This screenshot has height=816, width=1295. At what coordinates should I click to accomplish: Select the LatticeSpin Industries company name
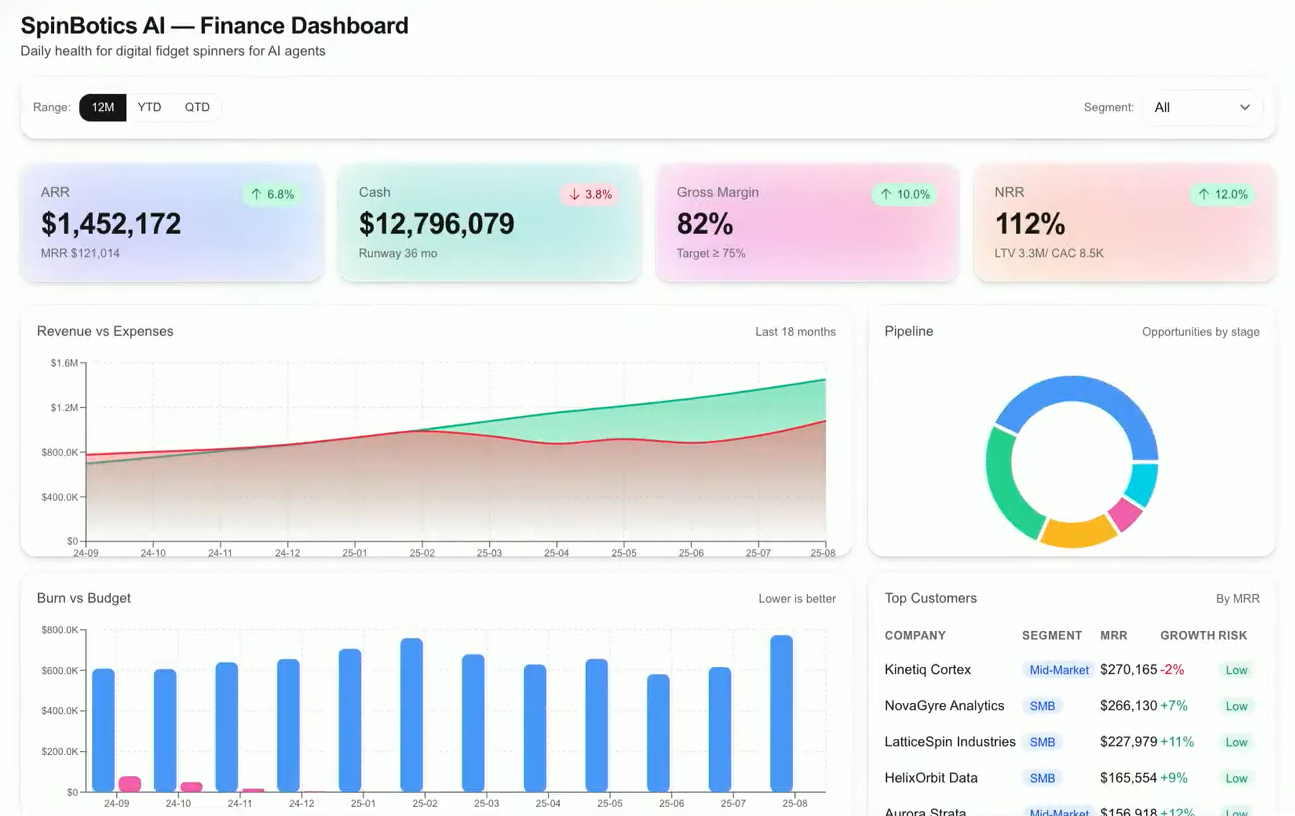pos(950,741)
